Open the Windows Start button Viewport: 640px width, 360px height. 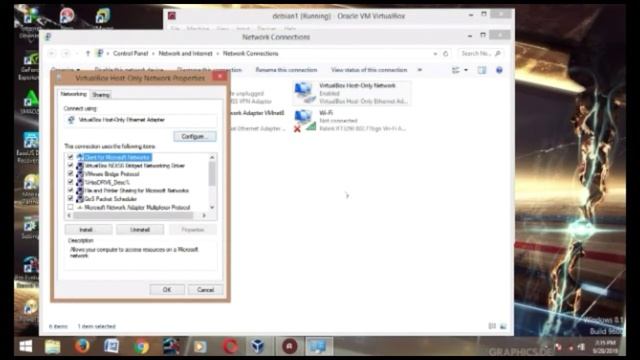26,346
